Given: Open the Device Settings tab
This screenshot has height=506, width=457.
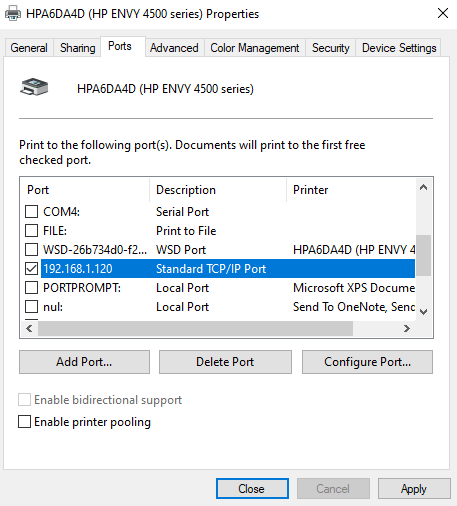Looking at the screenshot, I should coord(399,48).
